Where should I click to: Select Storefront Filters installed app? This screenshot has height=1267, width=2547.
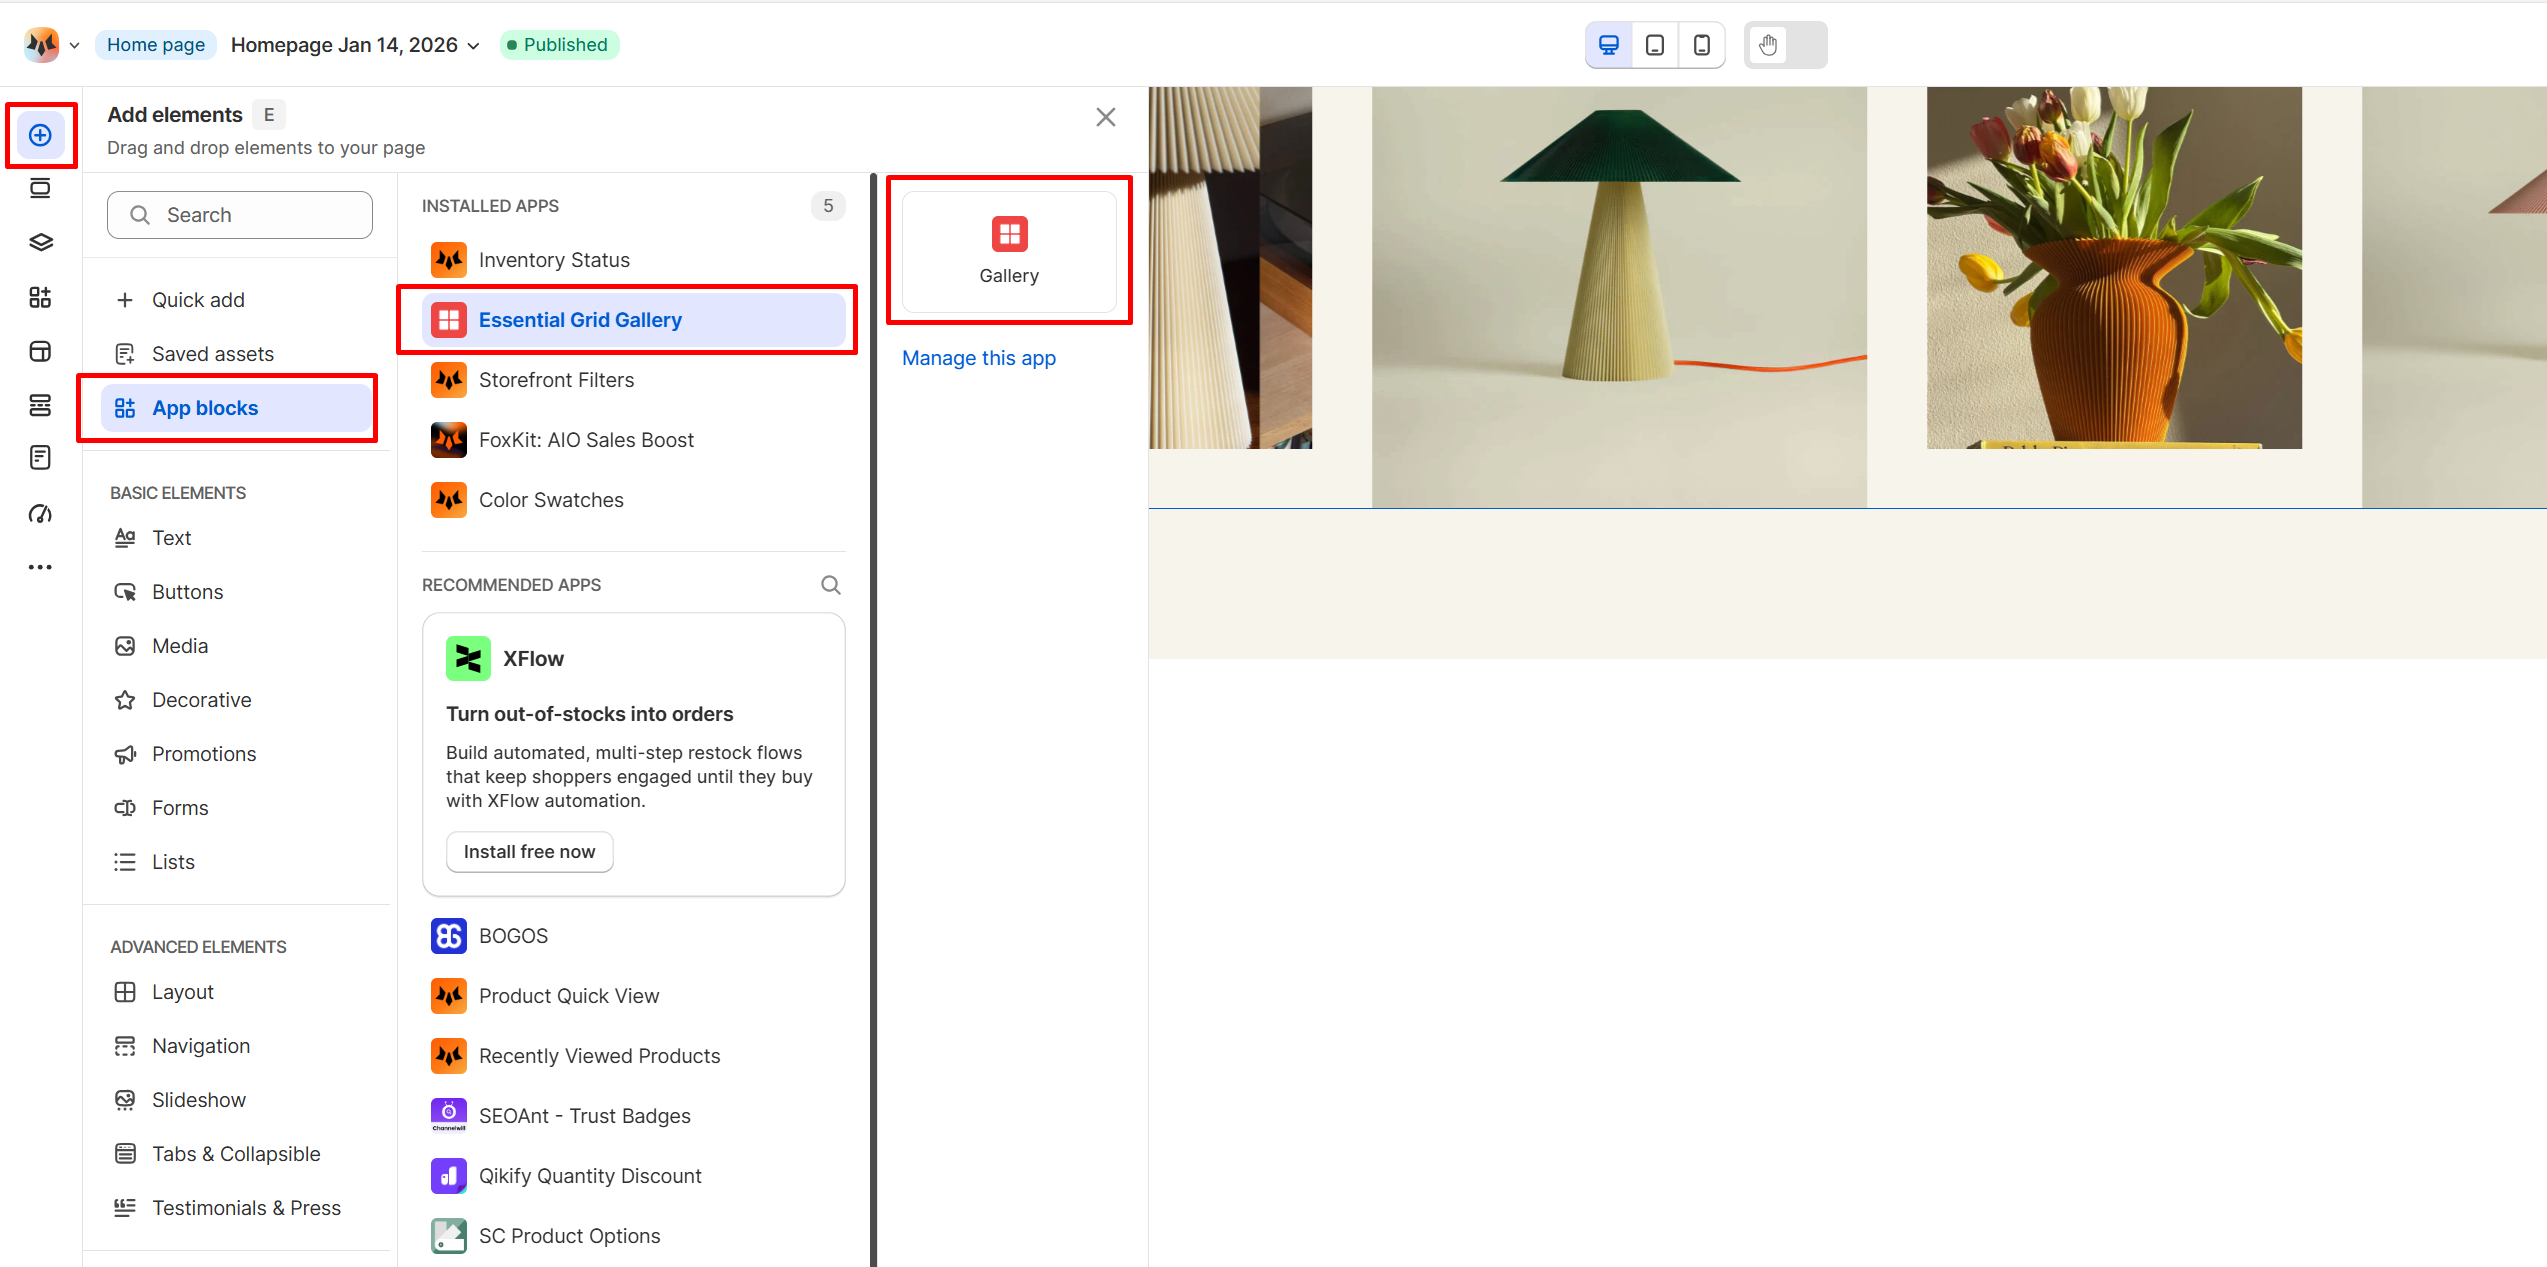pyautogui.click(x=556, y=380)
